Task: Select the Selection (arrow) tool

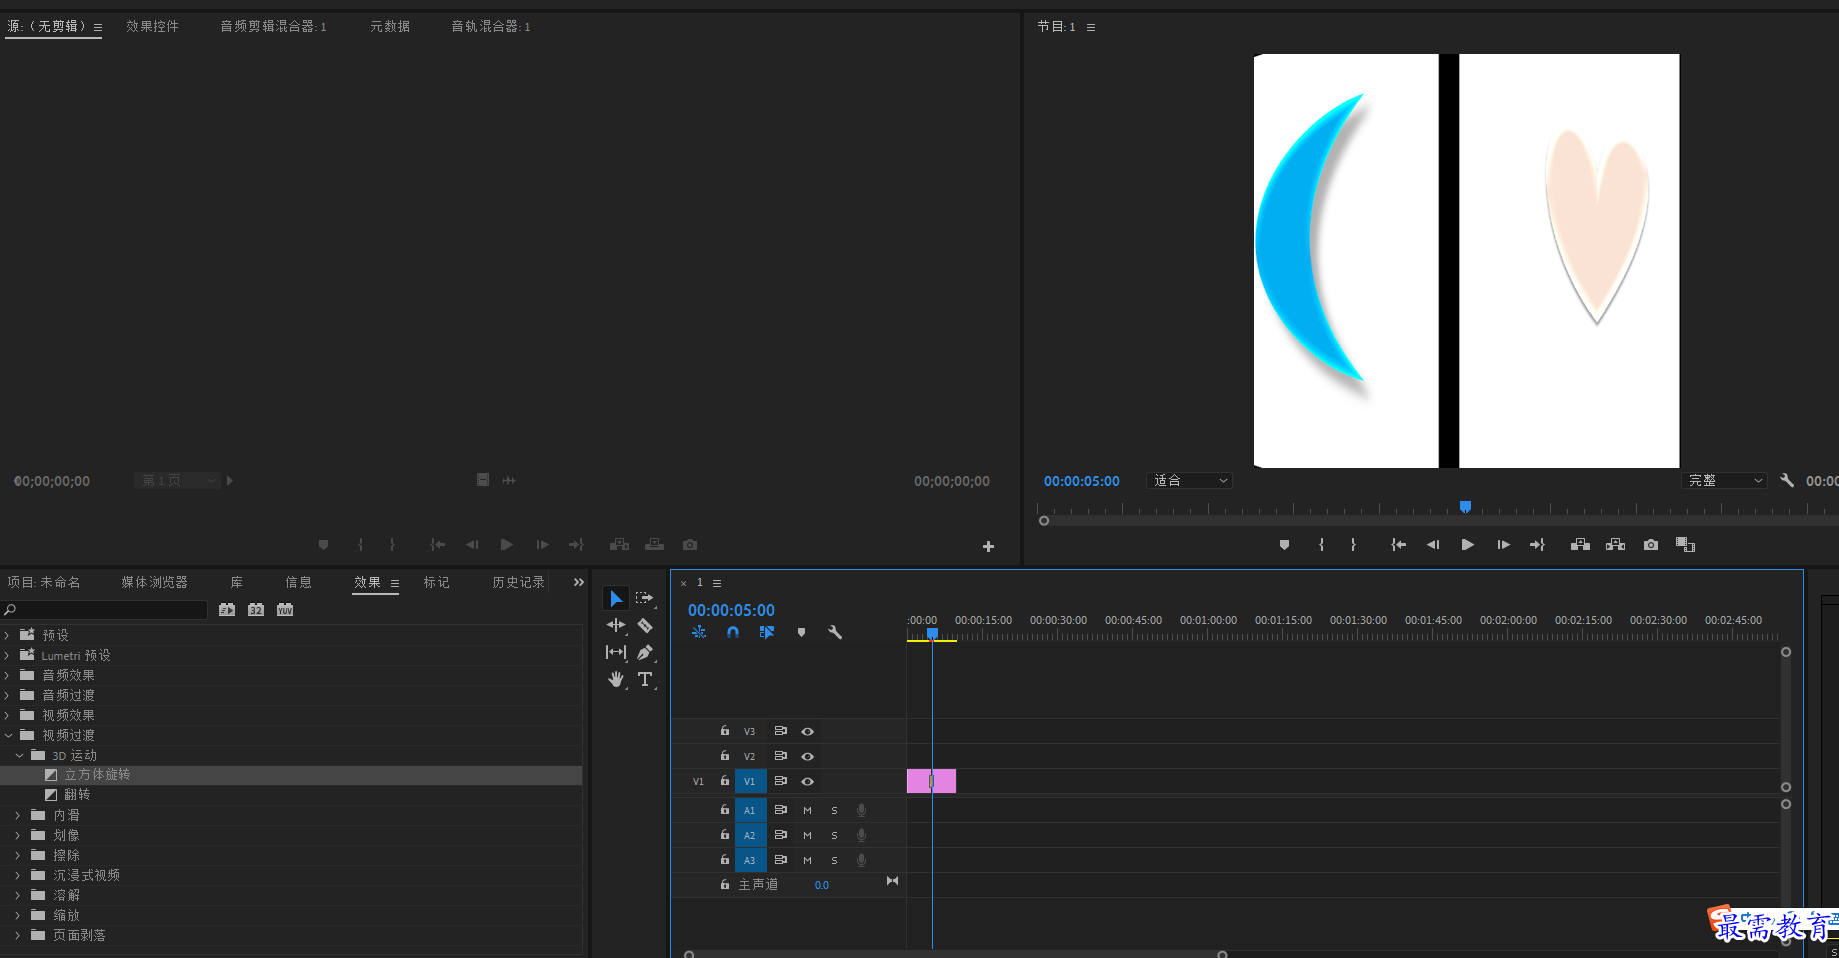Action: pos(616,598)
